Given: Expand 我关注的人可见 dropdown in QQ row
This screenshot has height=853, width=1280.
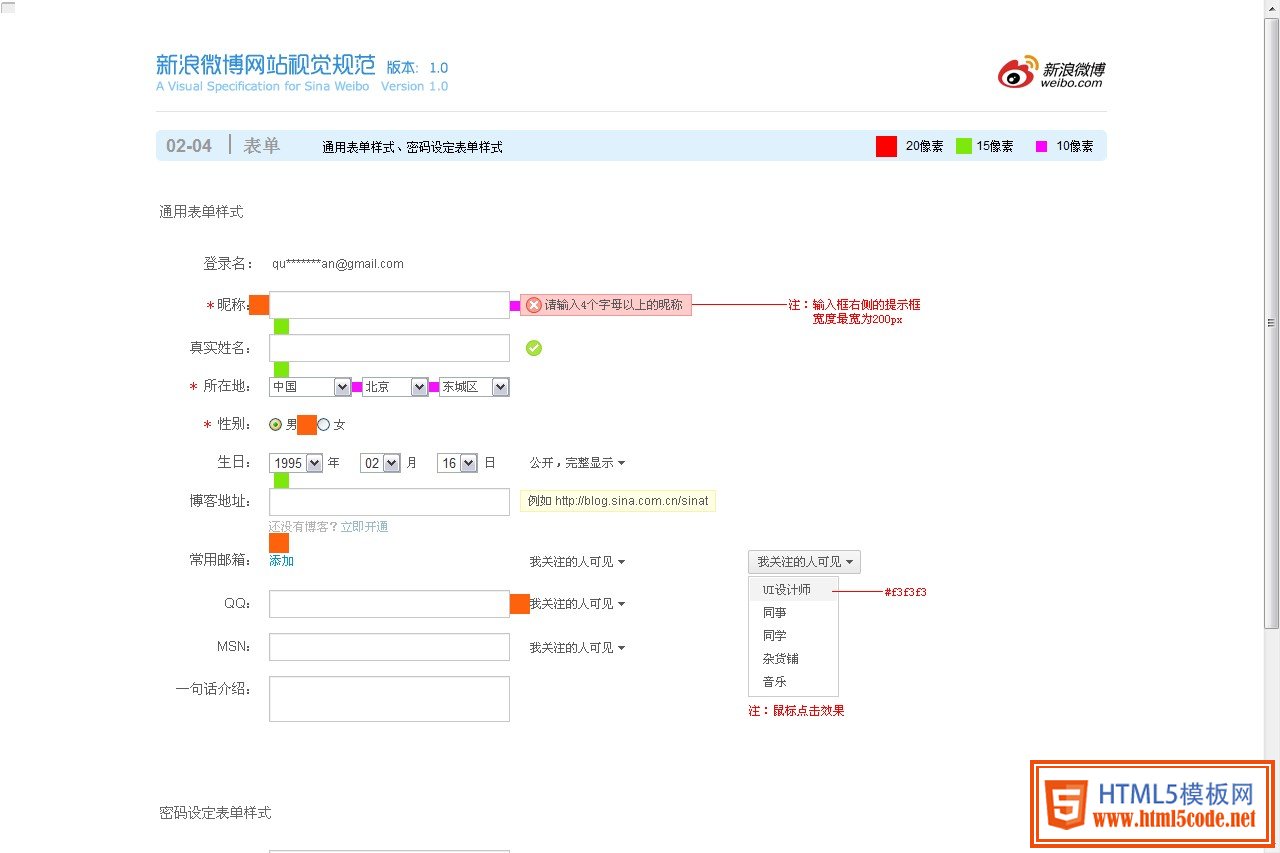Looking at the screenshot, I should [577, 604].
